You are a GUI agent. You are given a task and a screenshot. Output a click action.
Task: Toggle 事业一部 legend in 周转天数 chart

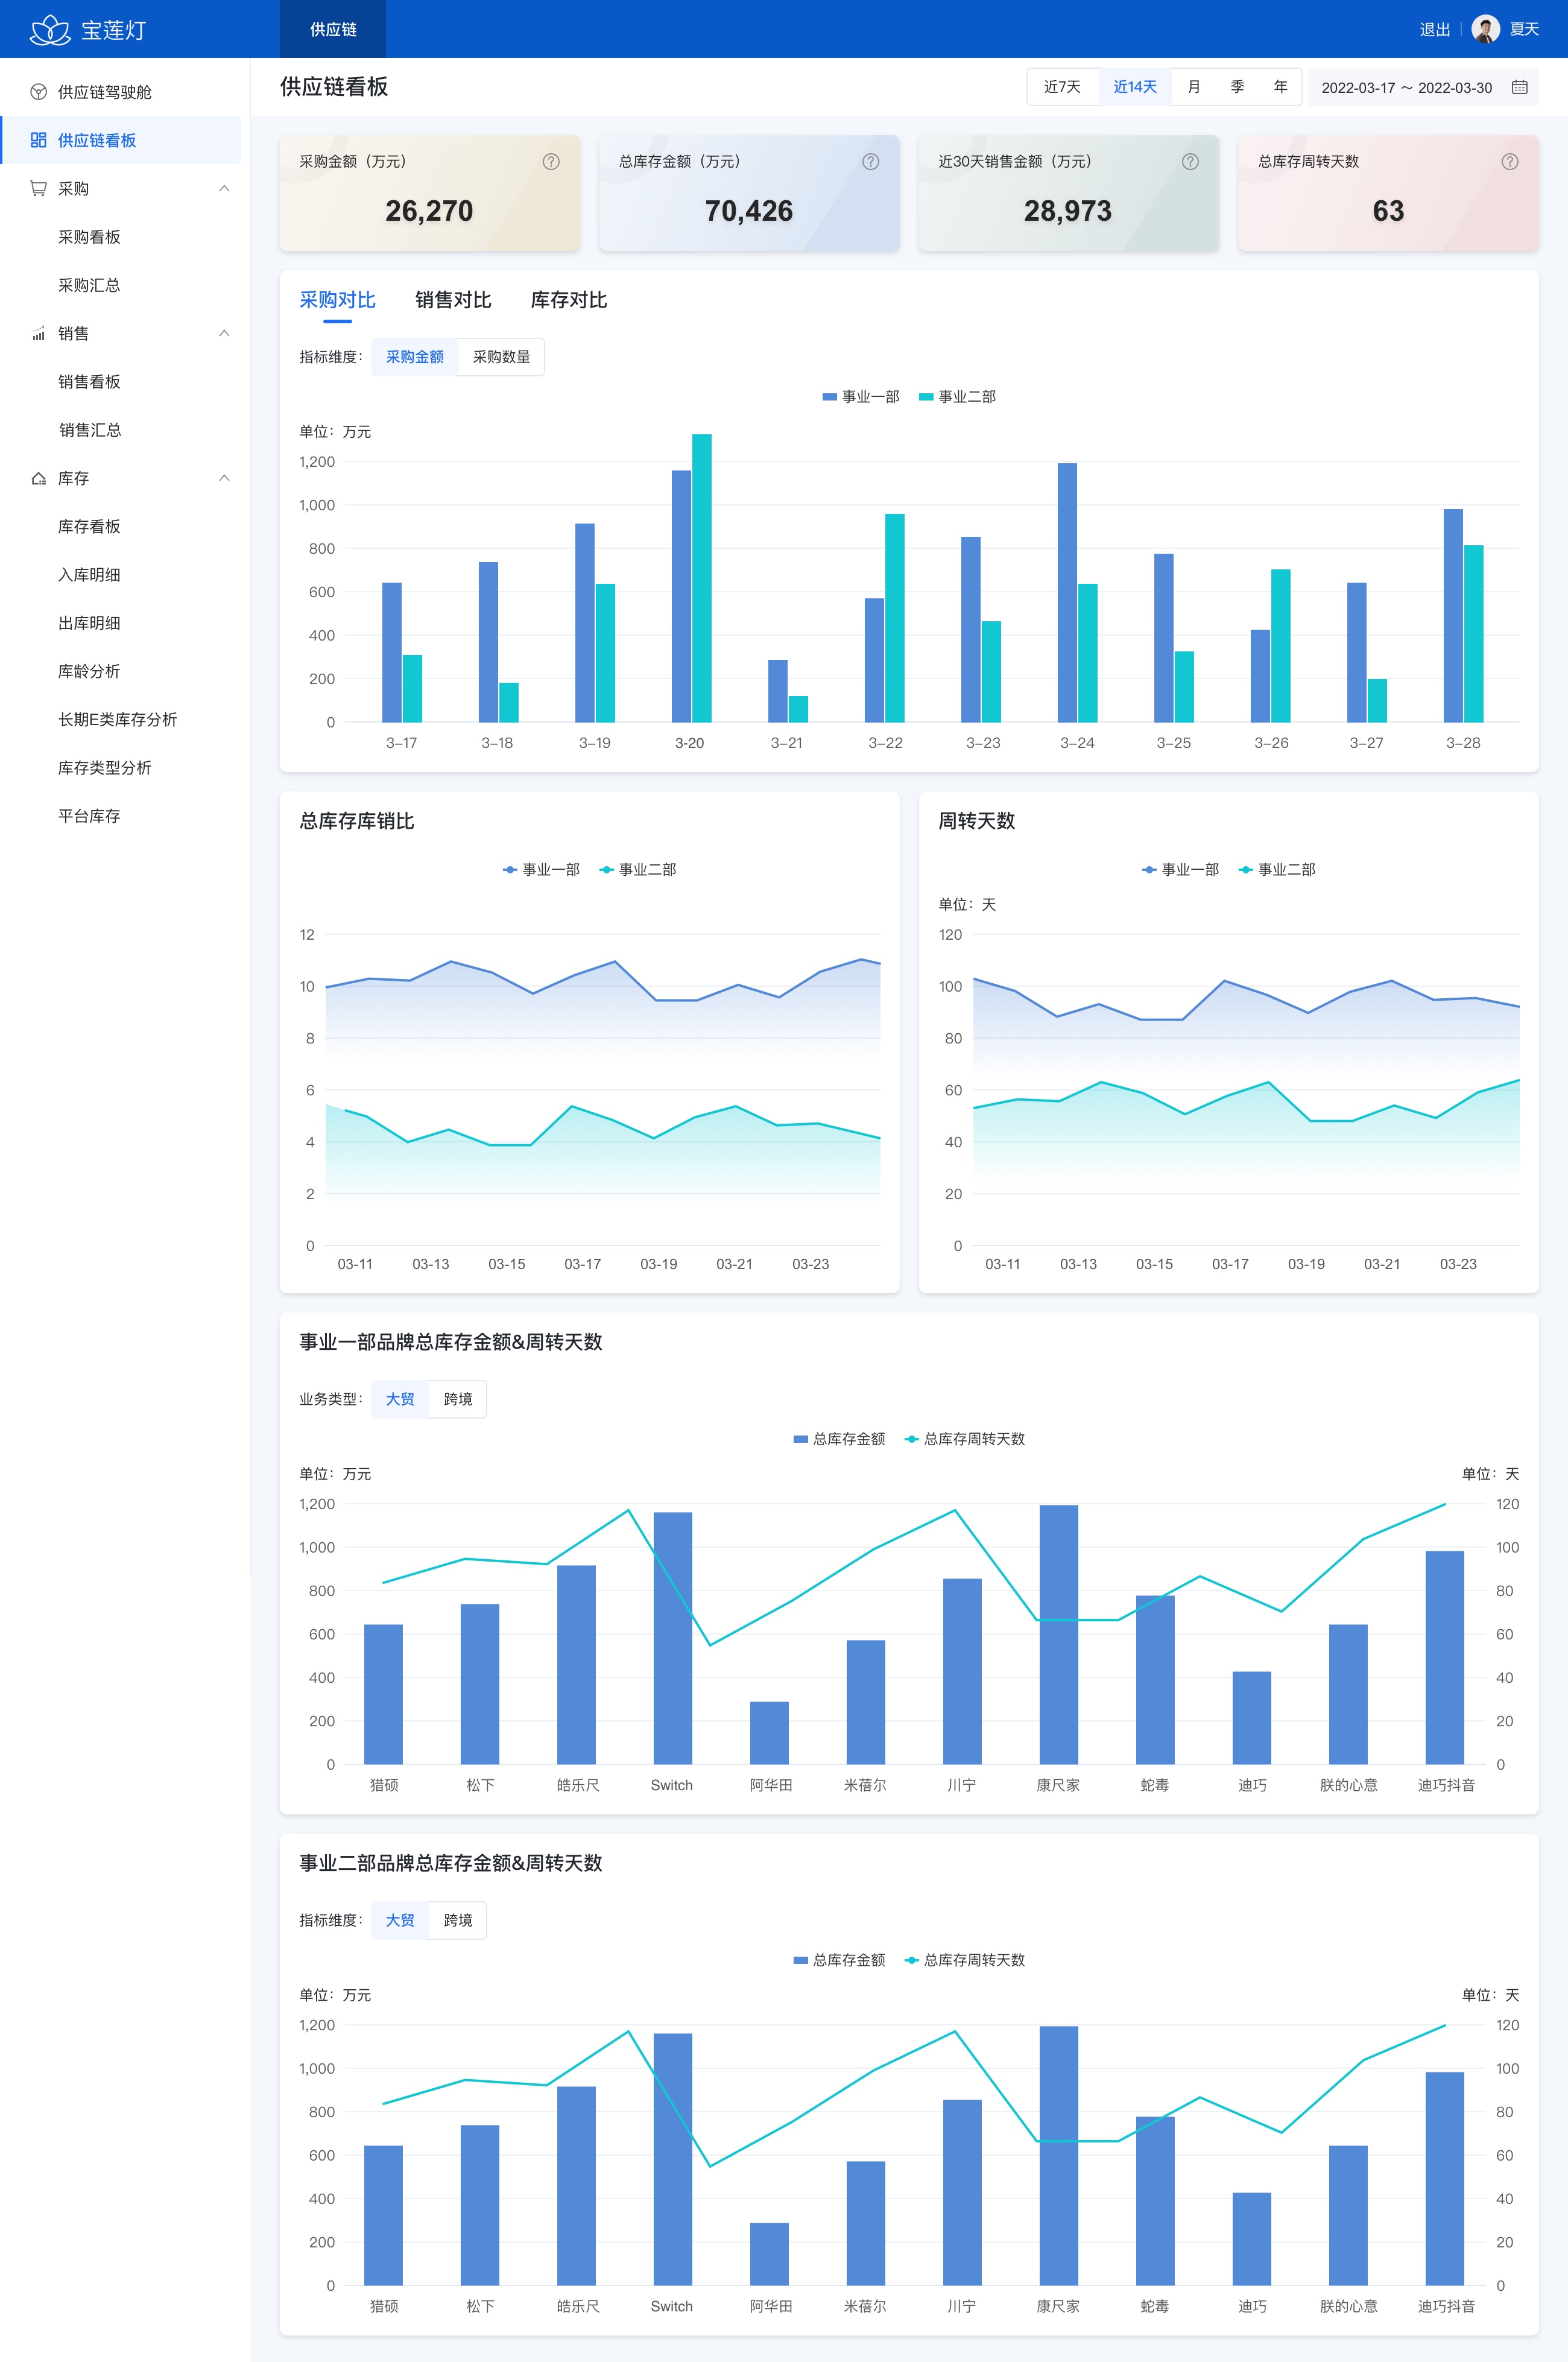(x=1181, y=870)
